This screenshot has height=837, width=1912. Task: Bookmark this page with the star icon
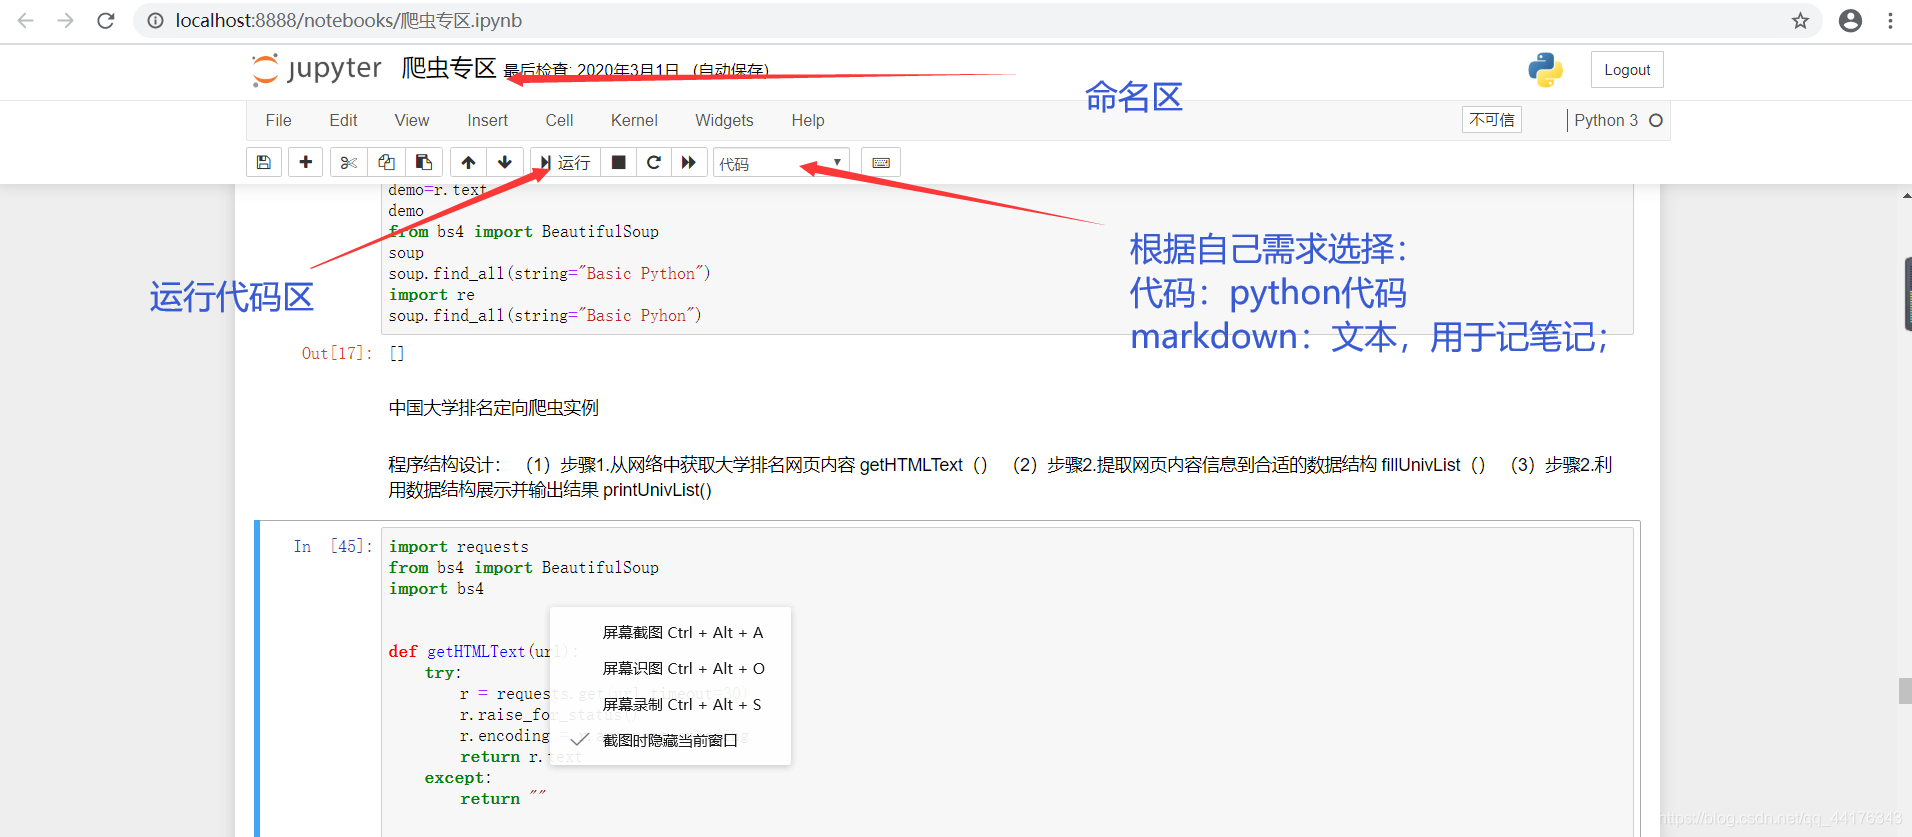[1800, 20]
